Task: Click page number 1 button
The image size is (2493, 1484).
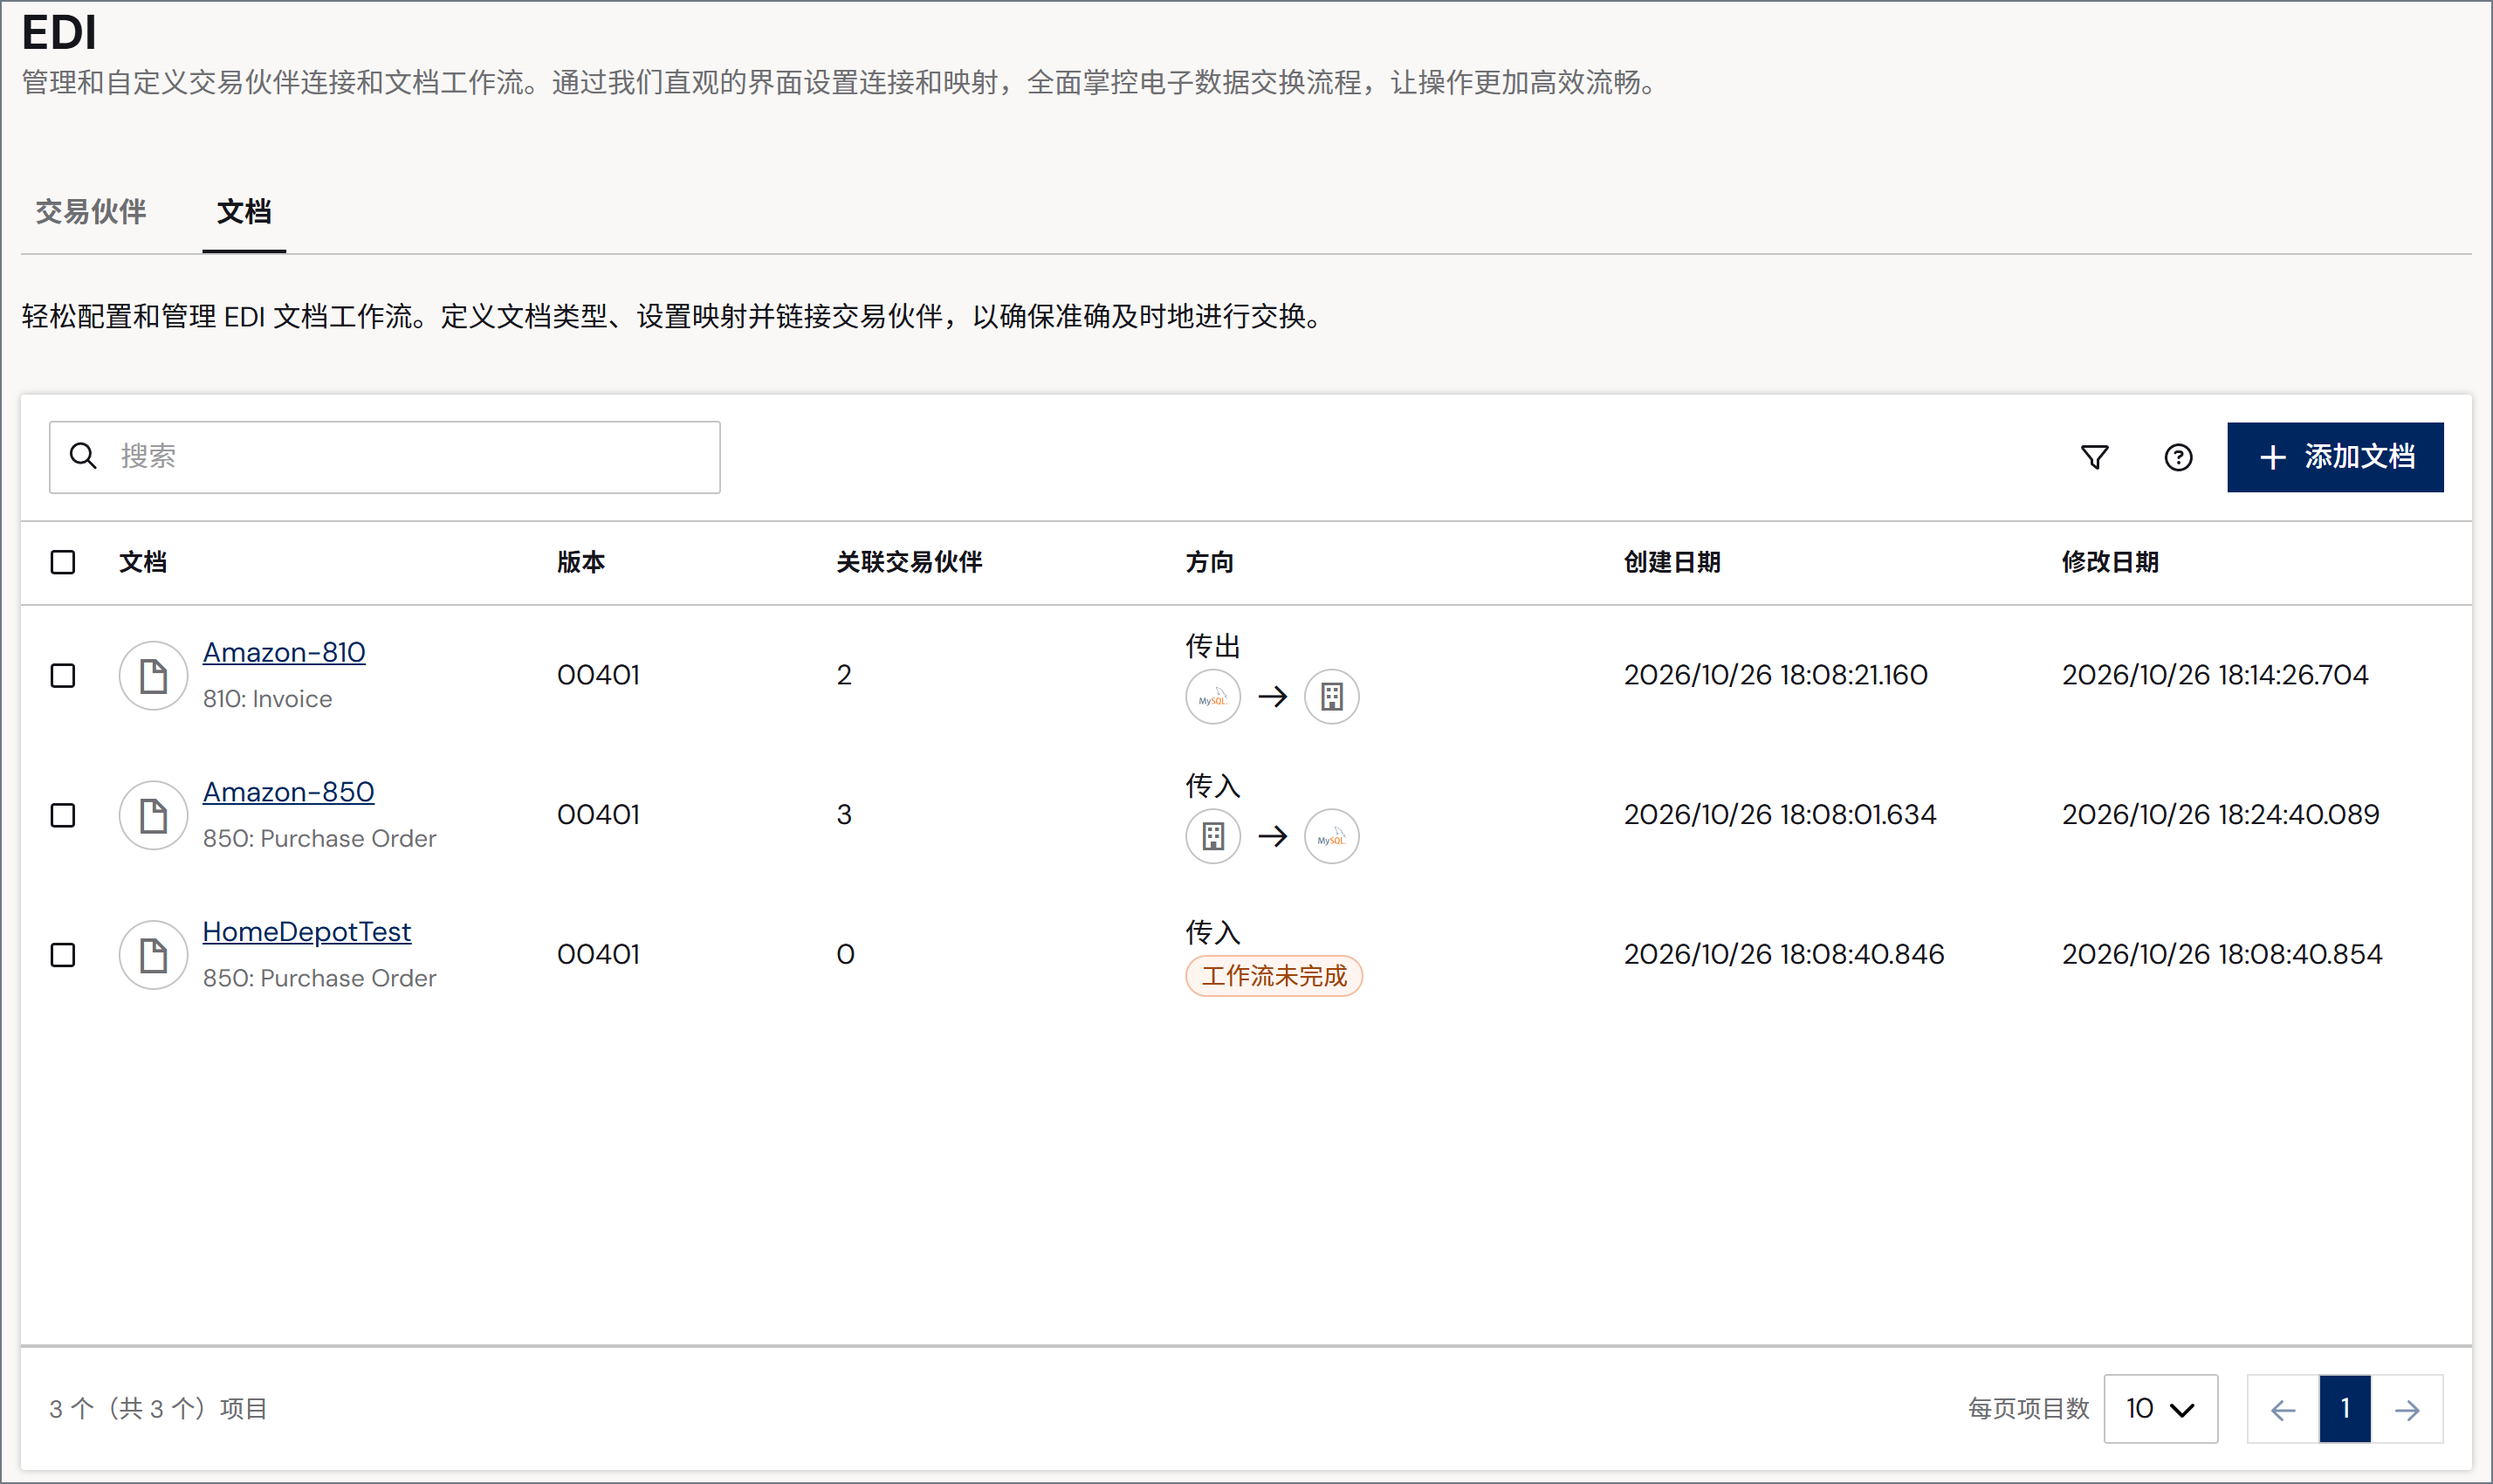Action: [x=2345, y=1409]
